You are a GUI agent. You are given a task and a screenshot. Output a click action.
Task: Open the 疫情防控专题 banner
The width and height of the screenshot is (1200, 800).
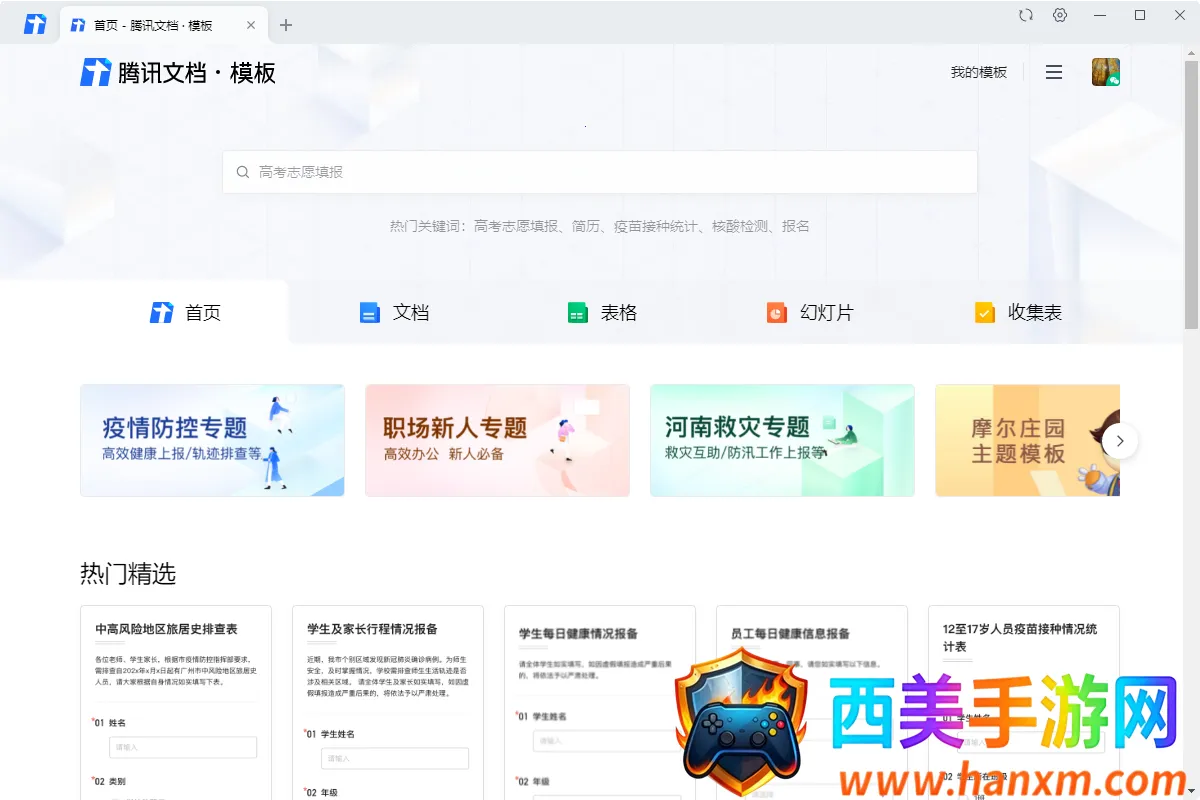[x=212, y=440]
